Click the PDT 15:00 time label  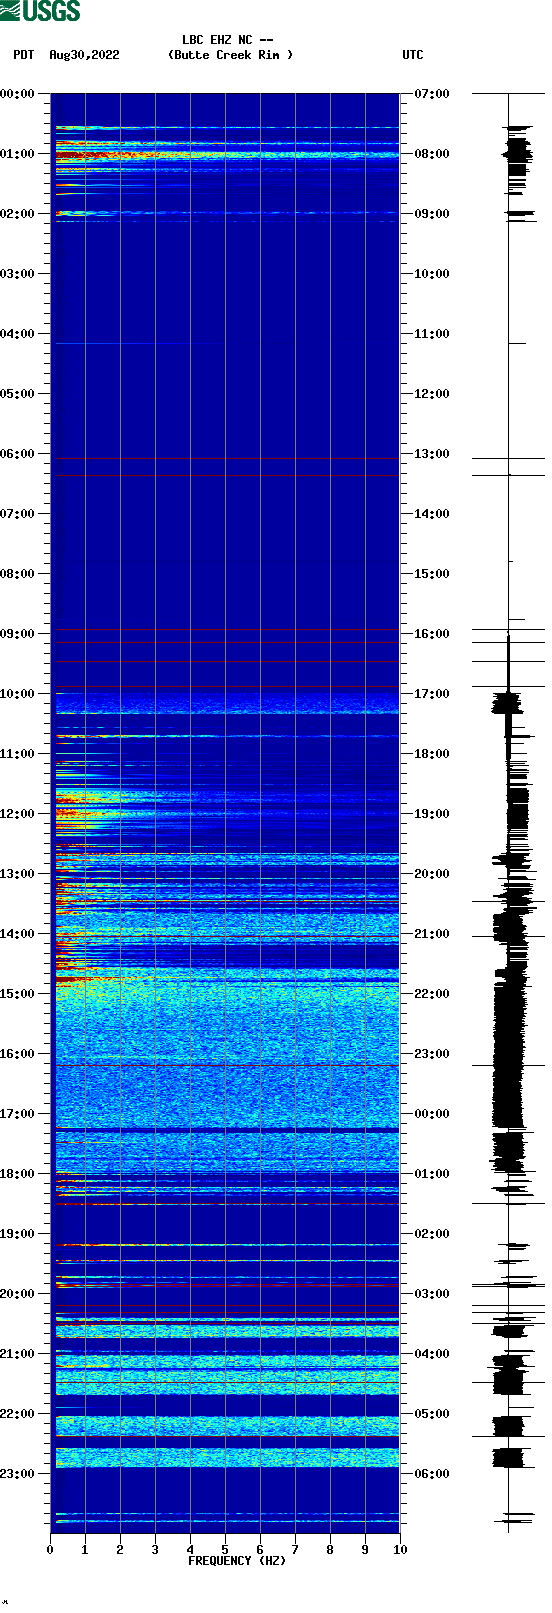[18, 994]
